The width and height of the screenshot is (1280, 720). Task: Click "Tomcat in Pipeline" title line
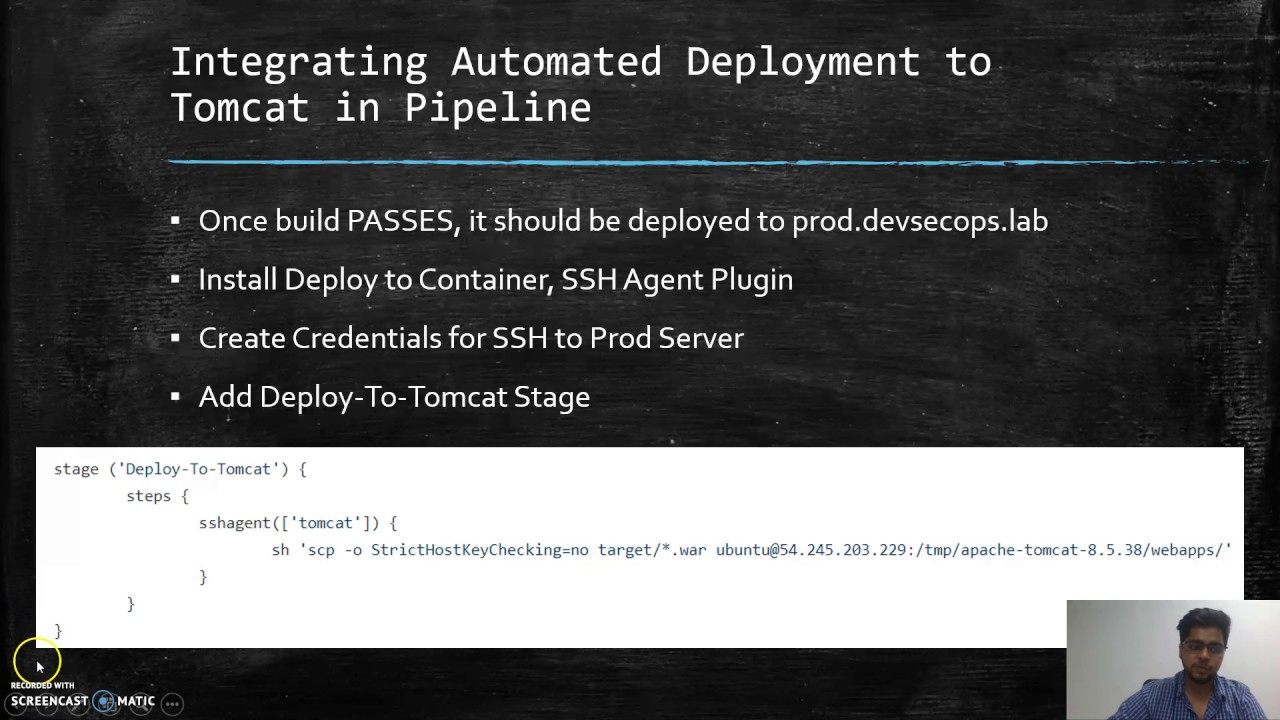pyautogui.click(x=380, y=108)
